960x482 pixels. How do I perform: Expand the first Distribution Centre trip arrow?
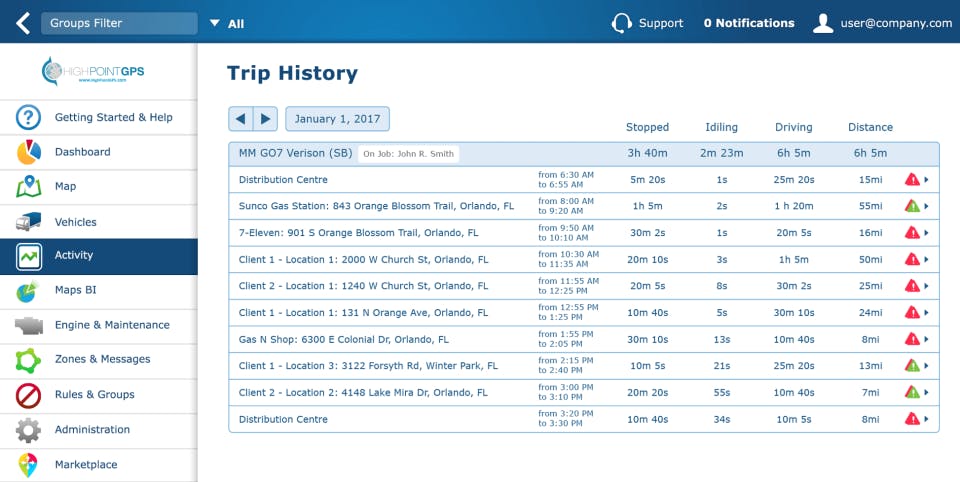926,179
